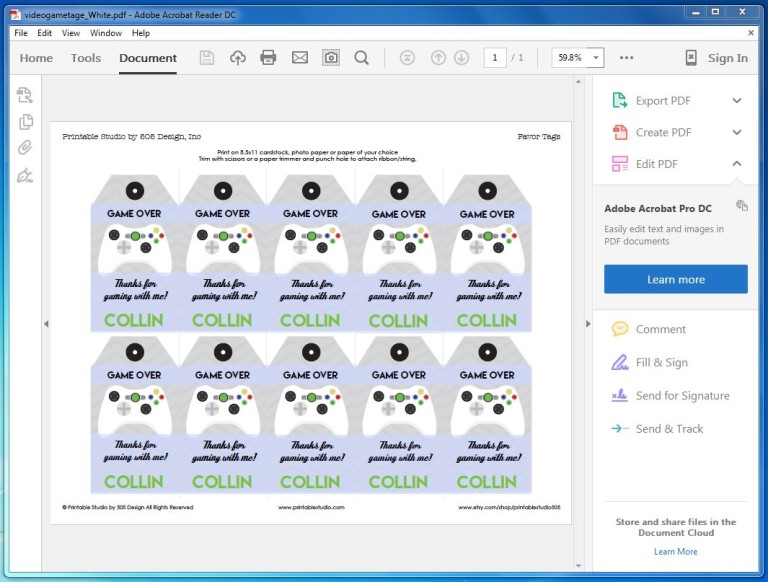Click the blue Learn more button

pyautogui.click(x=675, y=280)
